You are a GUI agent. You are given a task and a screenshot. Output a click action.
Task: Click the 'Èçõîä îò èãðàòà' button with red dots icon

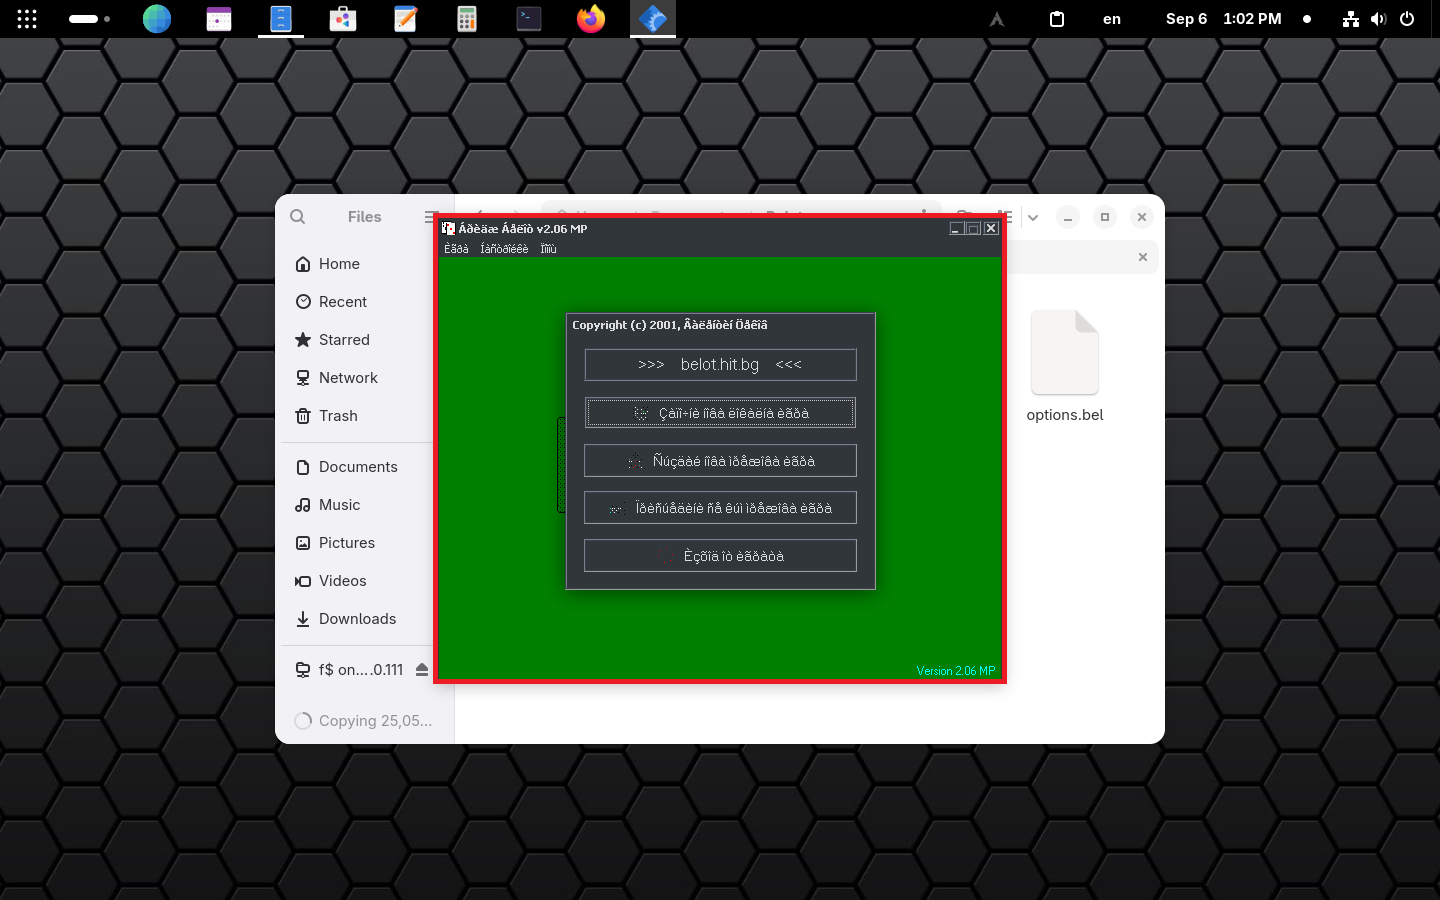[x=720, y=556]
